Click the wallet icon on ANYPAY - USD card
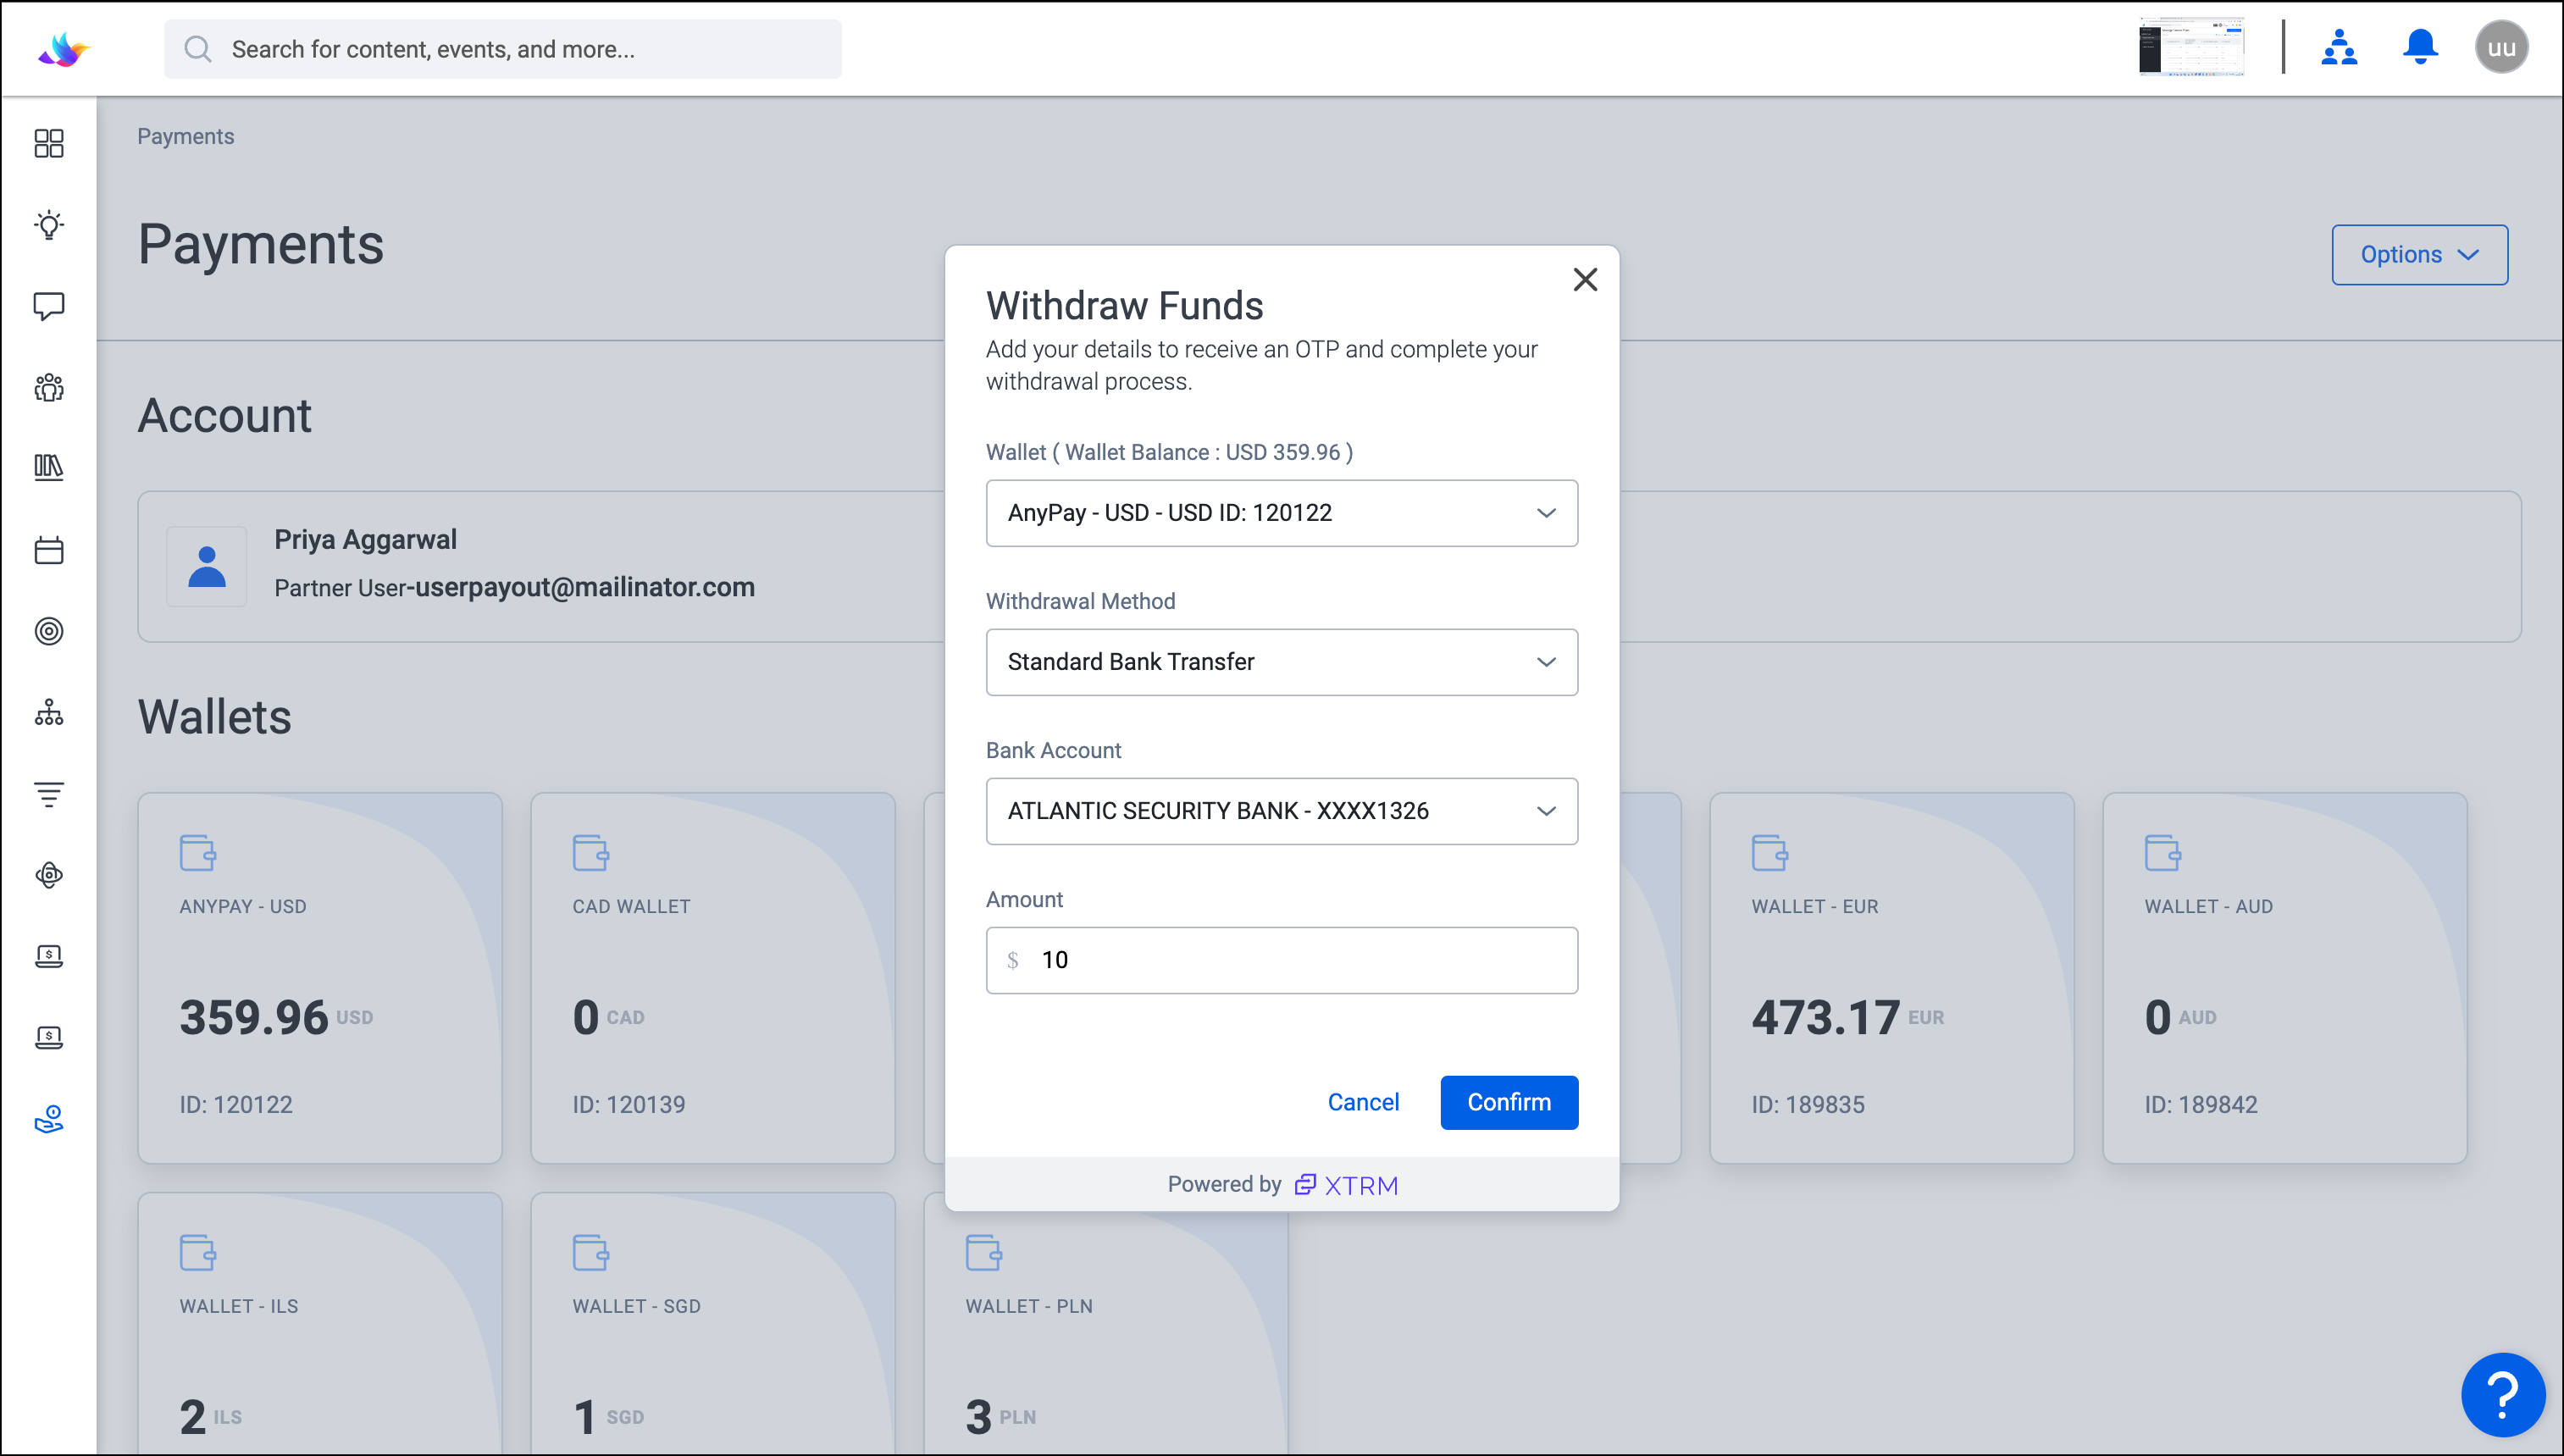This screenshot has height=1456, width=2564. pyautogui.click(x=197, y=852)
